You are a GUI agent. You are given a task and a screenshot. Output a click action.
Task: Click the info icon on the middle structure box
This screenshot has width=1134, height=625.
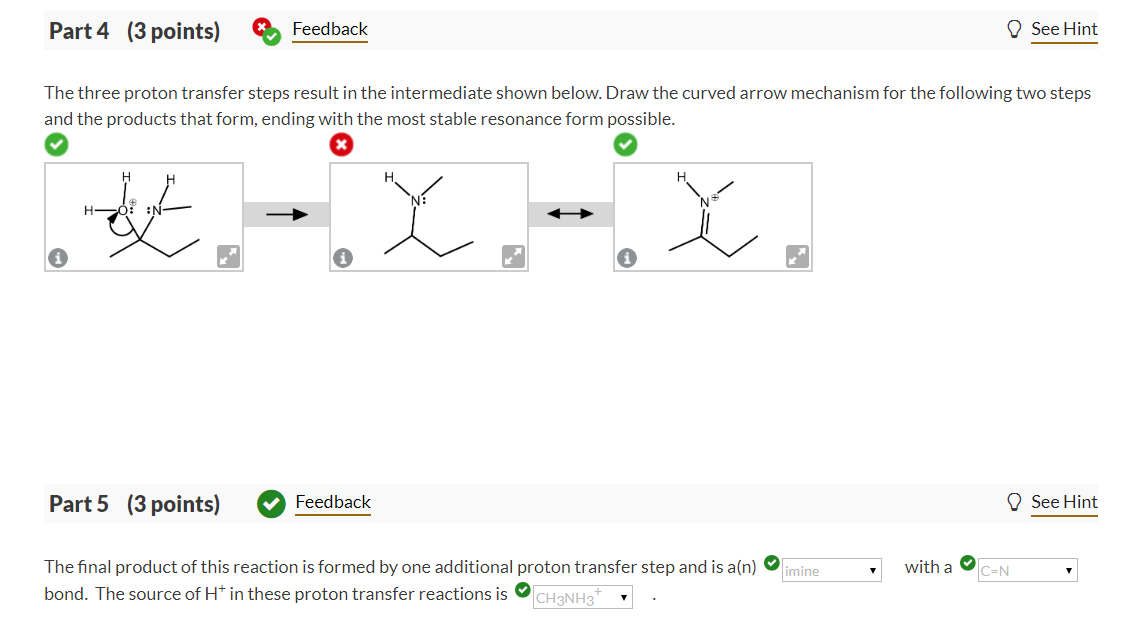click(342, 258)
